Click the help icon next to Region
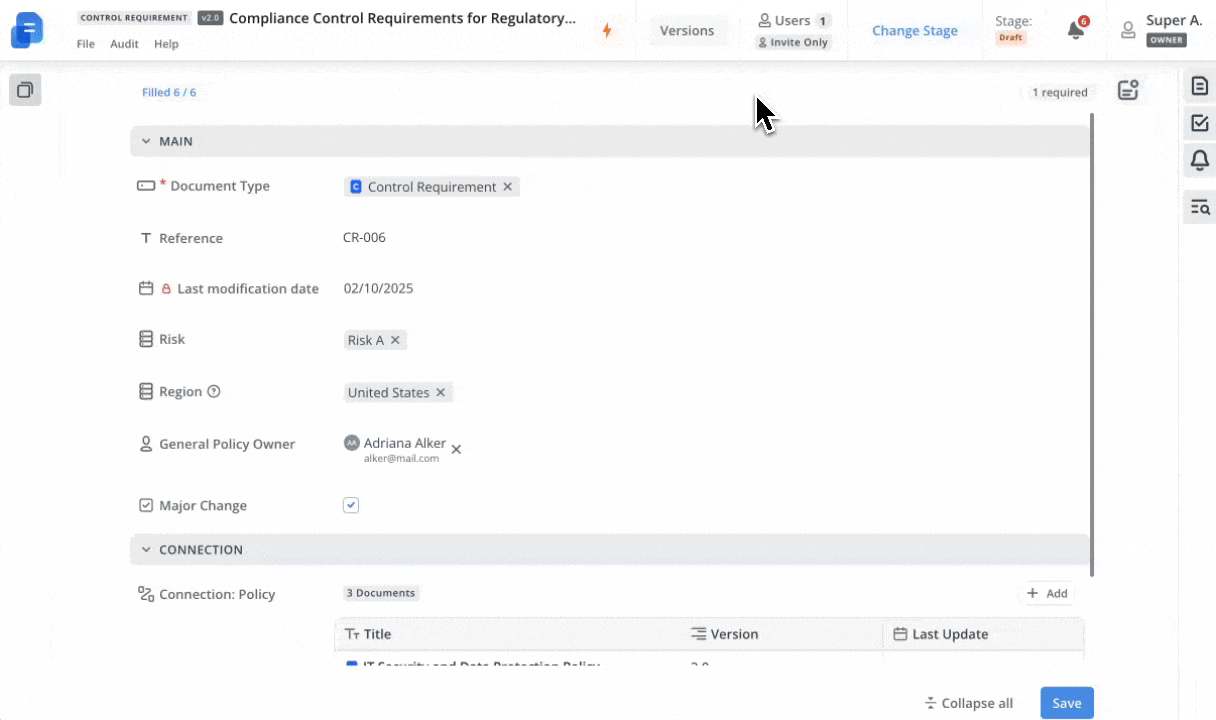Screen dimensions: 1216x720 [x=213, y=392]
